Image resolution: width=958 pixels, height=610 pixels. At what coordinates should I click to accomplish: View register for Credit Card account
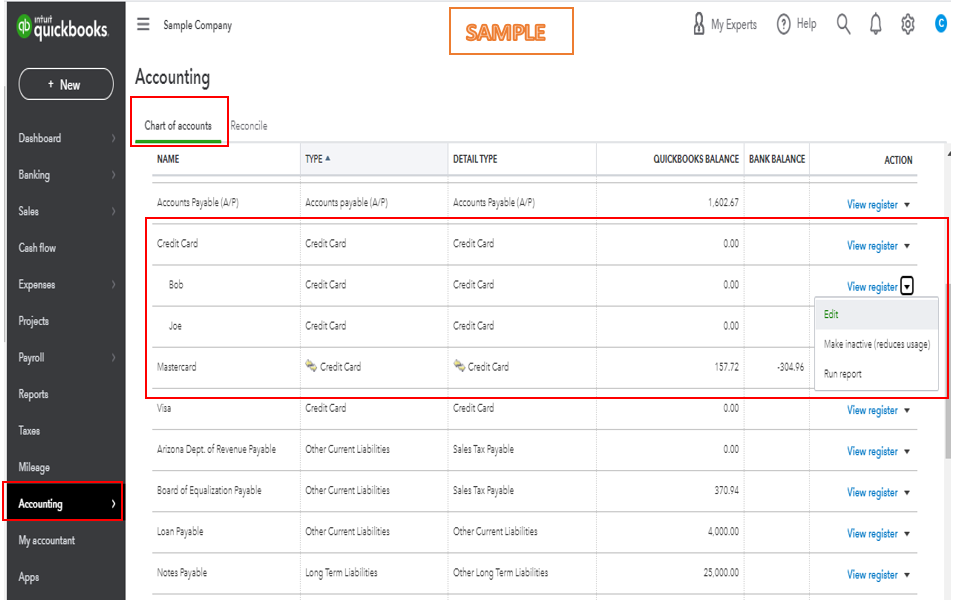click(872, 246)
